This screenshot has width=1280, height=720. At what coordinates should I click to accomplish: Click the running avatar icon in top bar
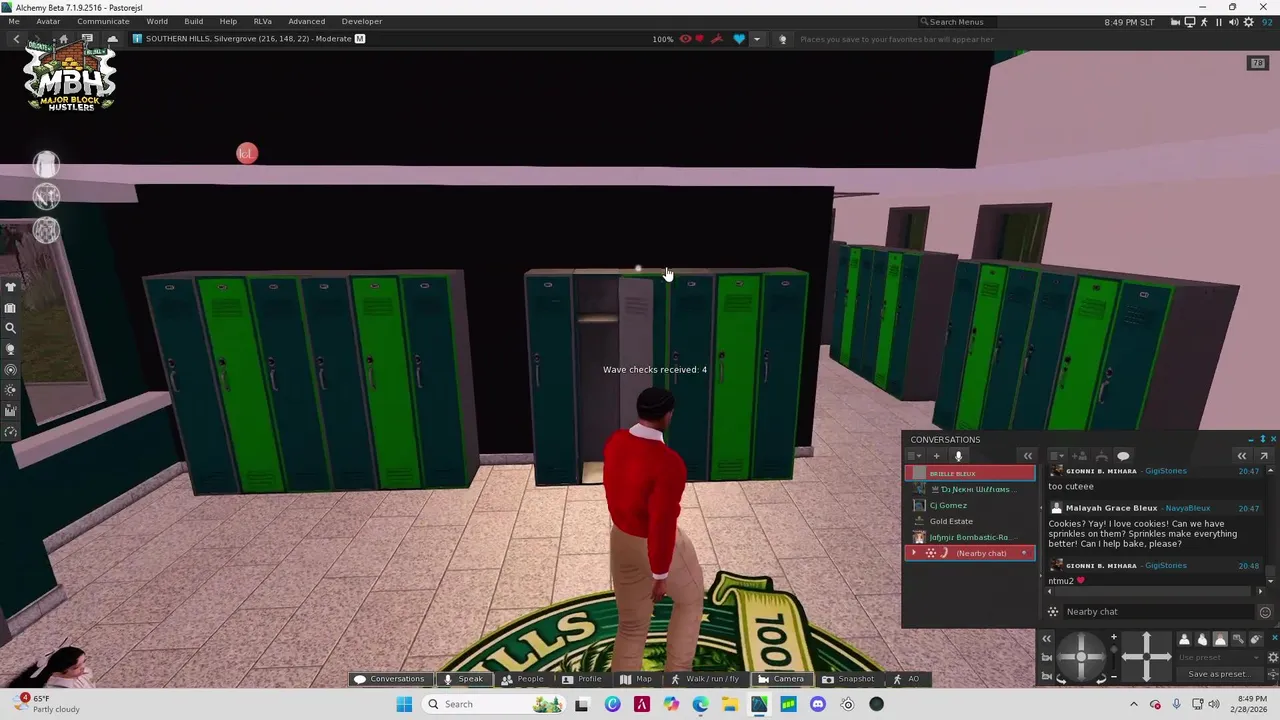(1204, 22)
